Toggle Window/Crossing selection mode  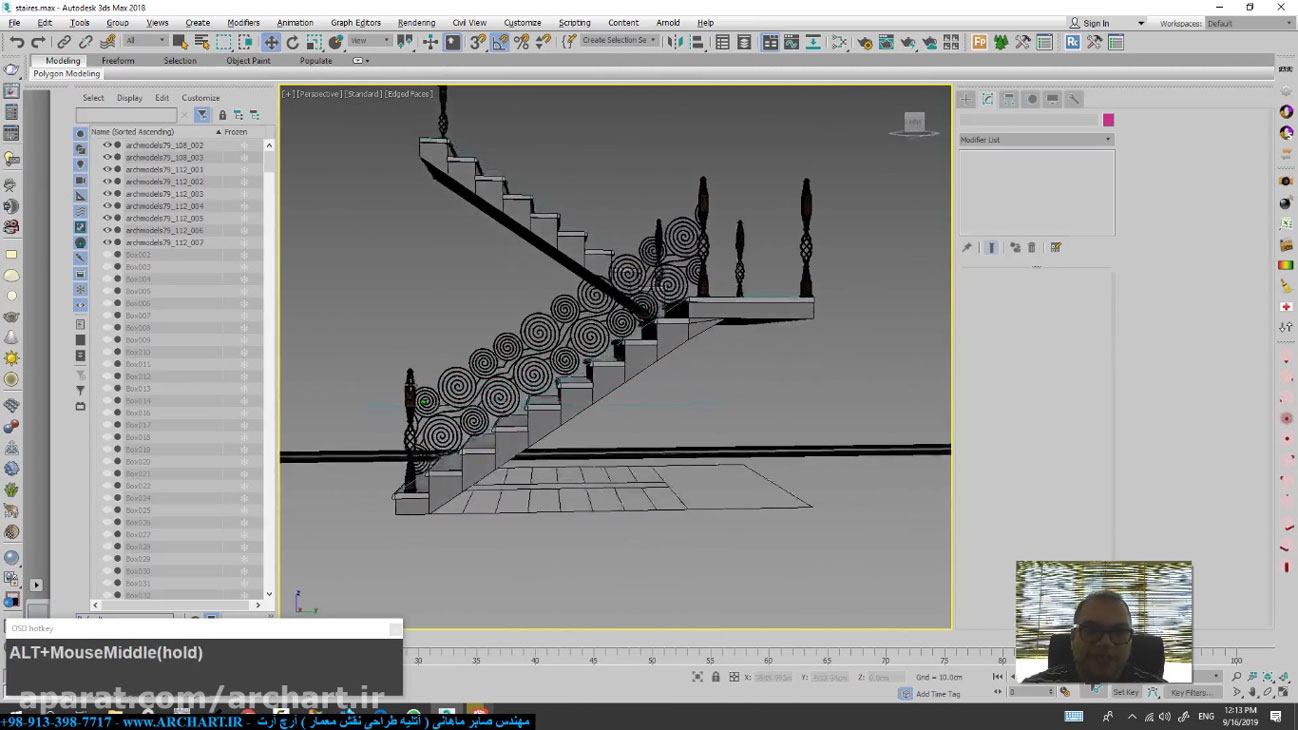pyautogui.click(x=246, y=42)
